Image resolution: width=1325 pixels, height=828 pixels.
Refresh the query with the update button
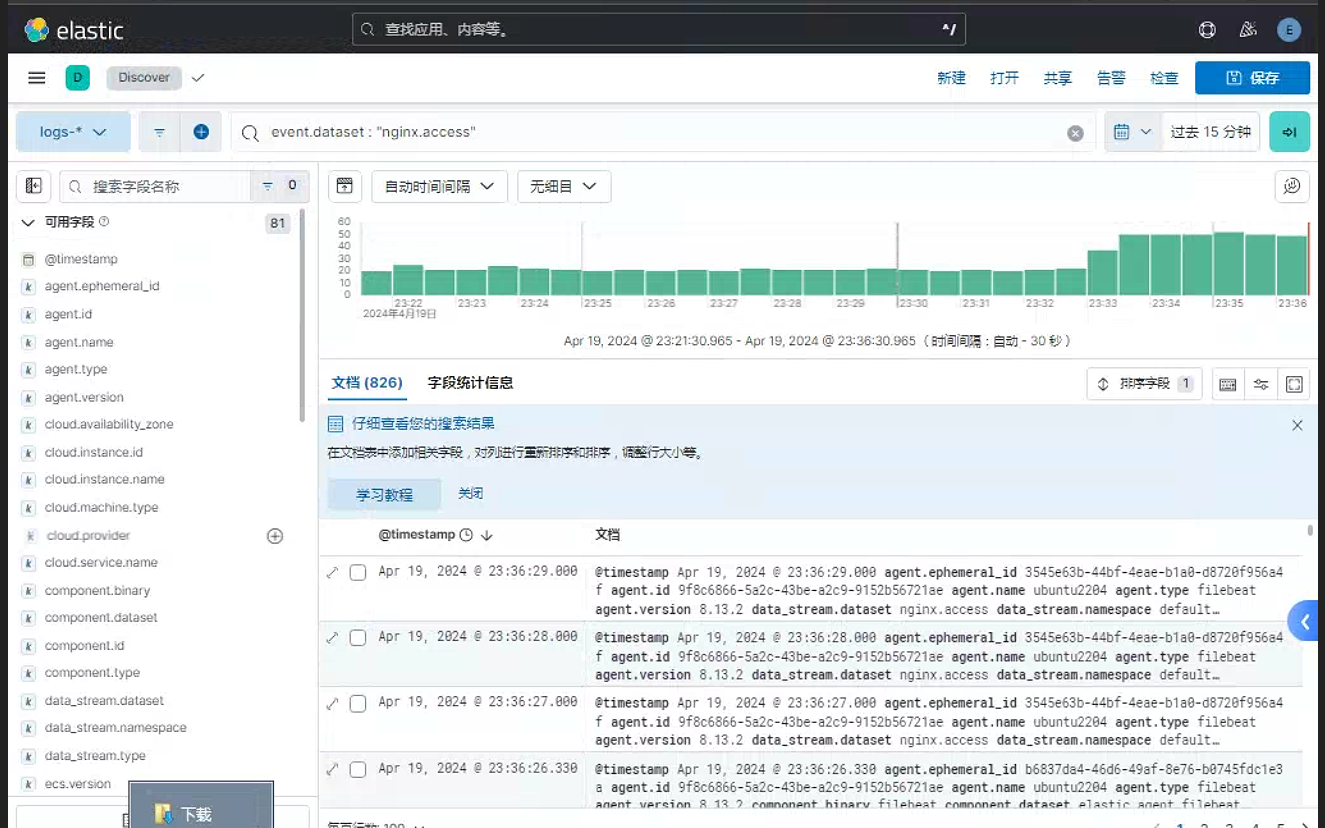[x=1289, y=132]
